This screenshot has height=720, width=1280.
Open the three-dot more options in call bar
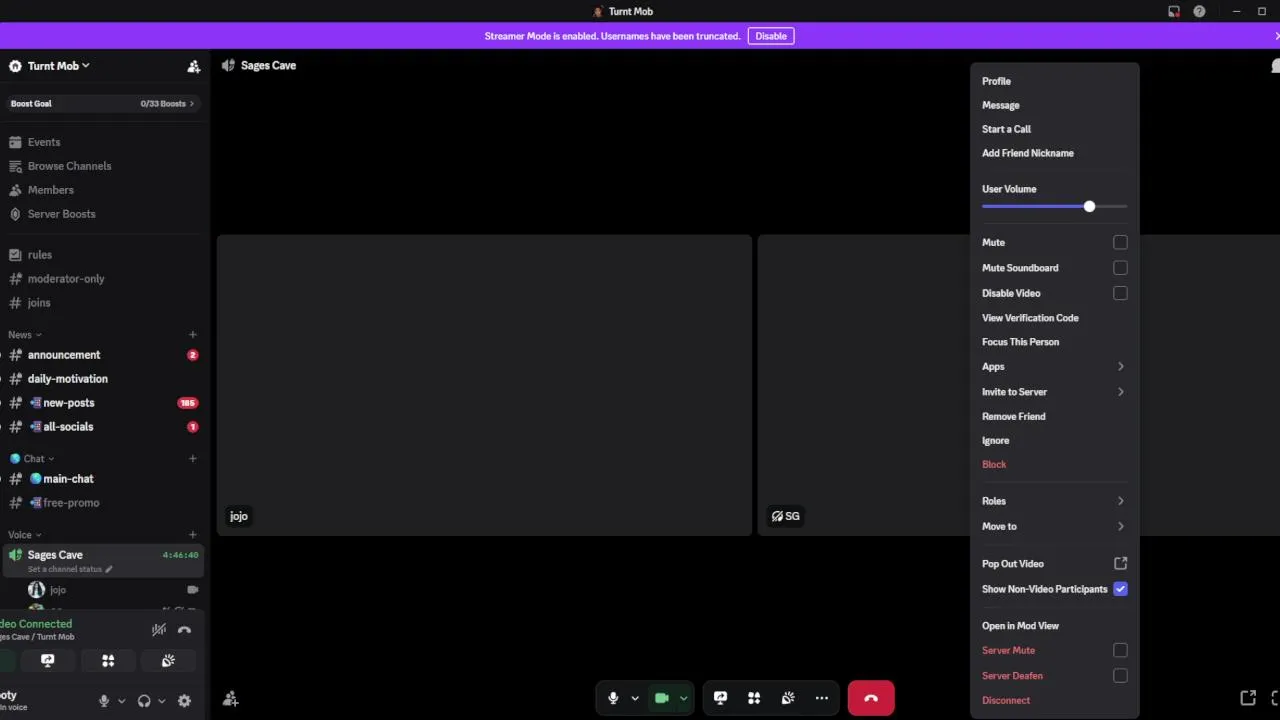pyautogui.click(x=822, y=698)
